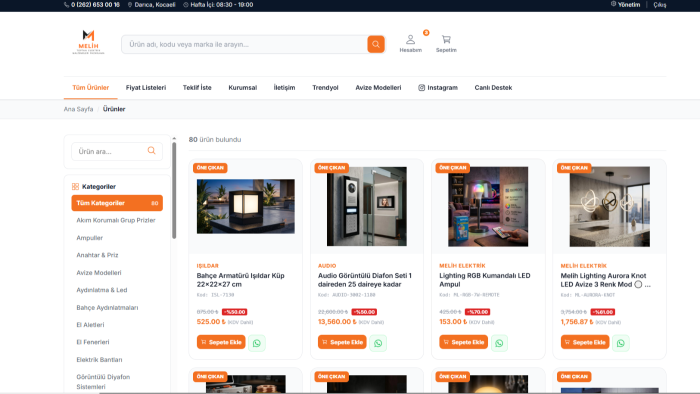
Task: Click the 13,560.00 ₺ price
Action: click(337, 322)
